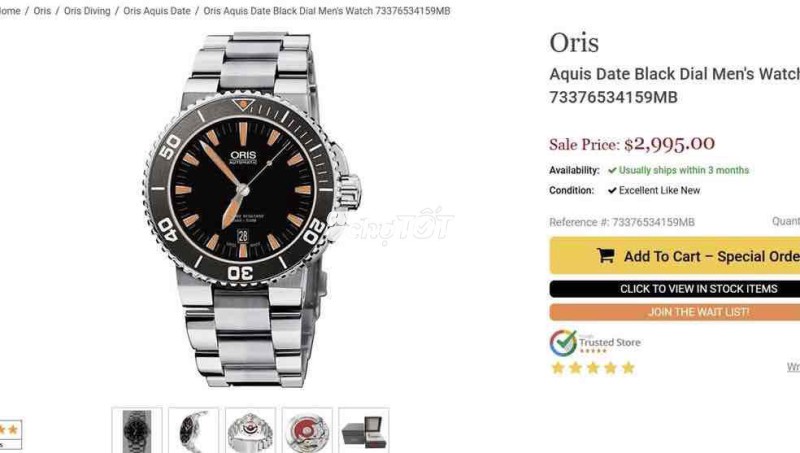
Task: Click the black checkmark beside Excellent Like New
Action: [x=612, y=190]
